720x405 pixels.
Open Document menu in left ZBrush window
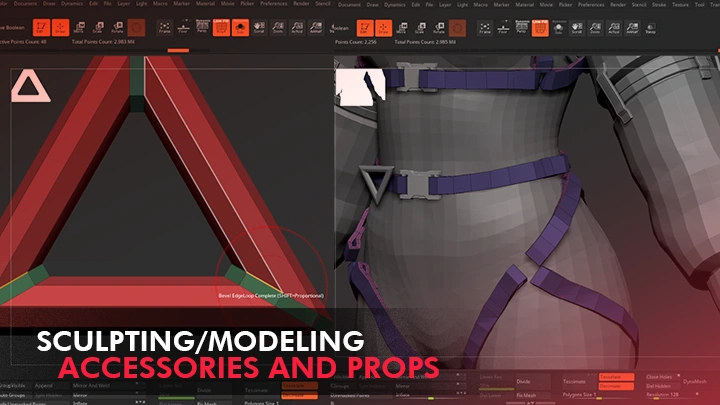tap(25, 4)
